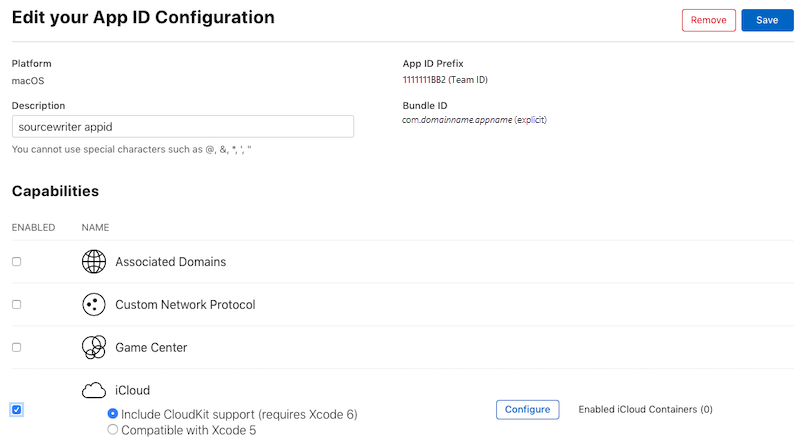Screen dimensions: 800x445
Task: Remove this App ID
Action: pos(709,20)
